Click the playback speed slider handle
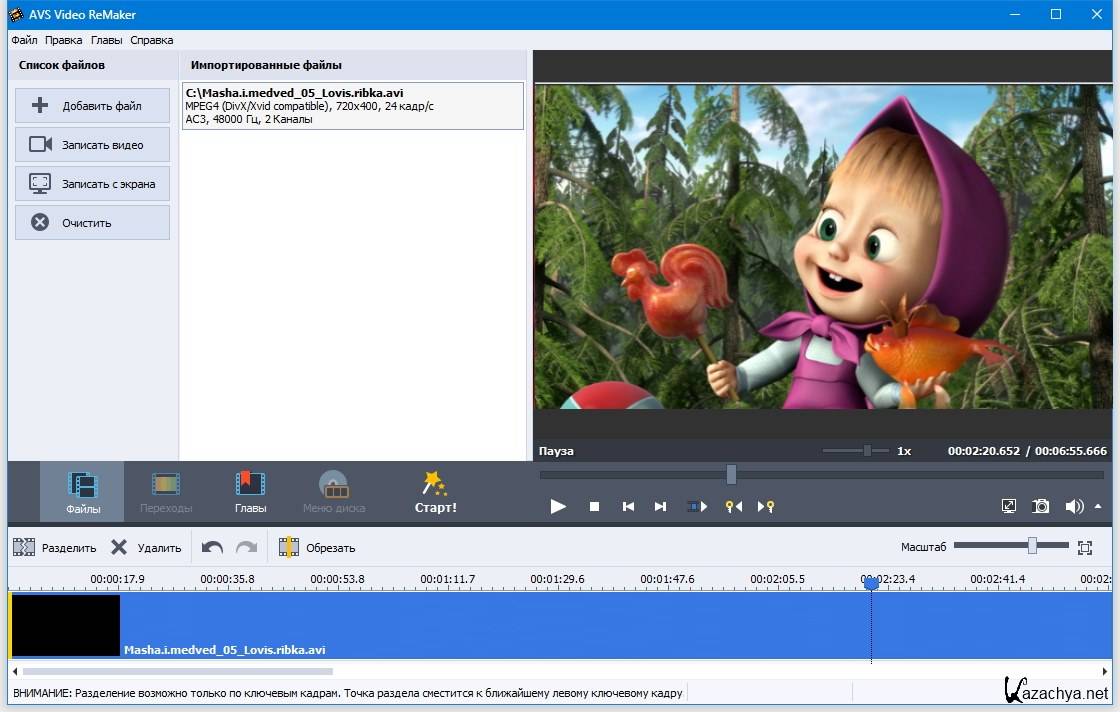Screen dimensions: 1120x712 (867, 451)
